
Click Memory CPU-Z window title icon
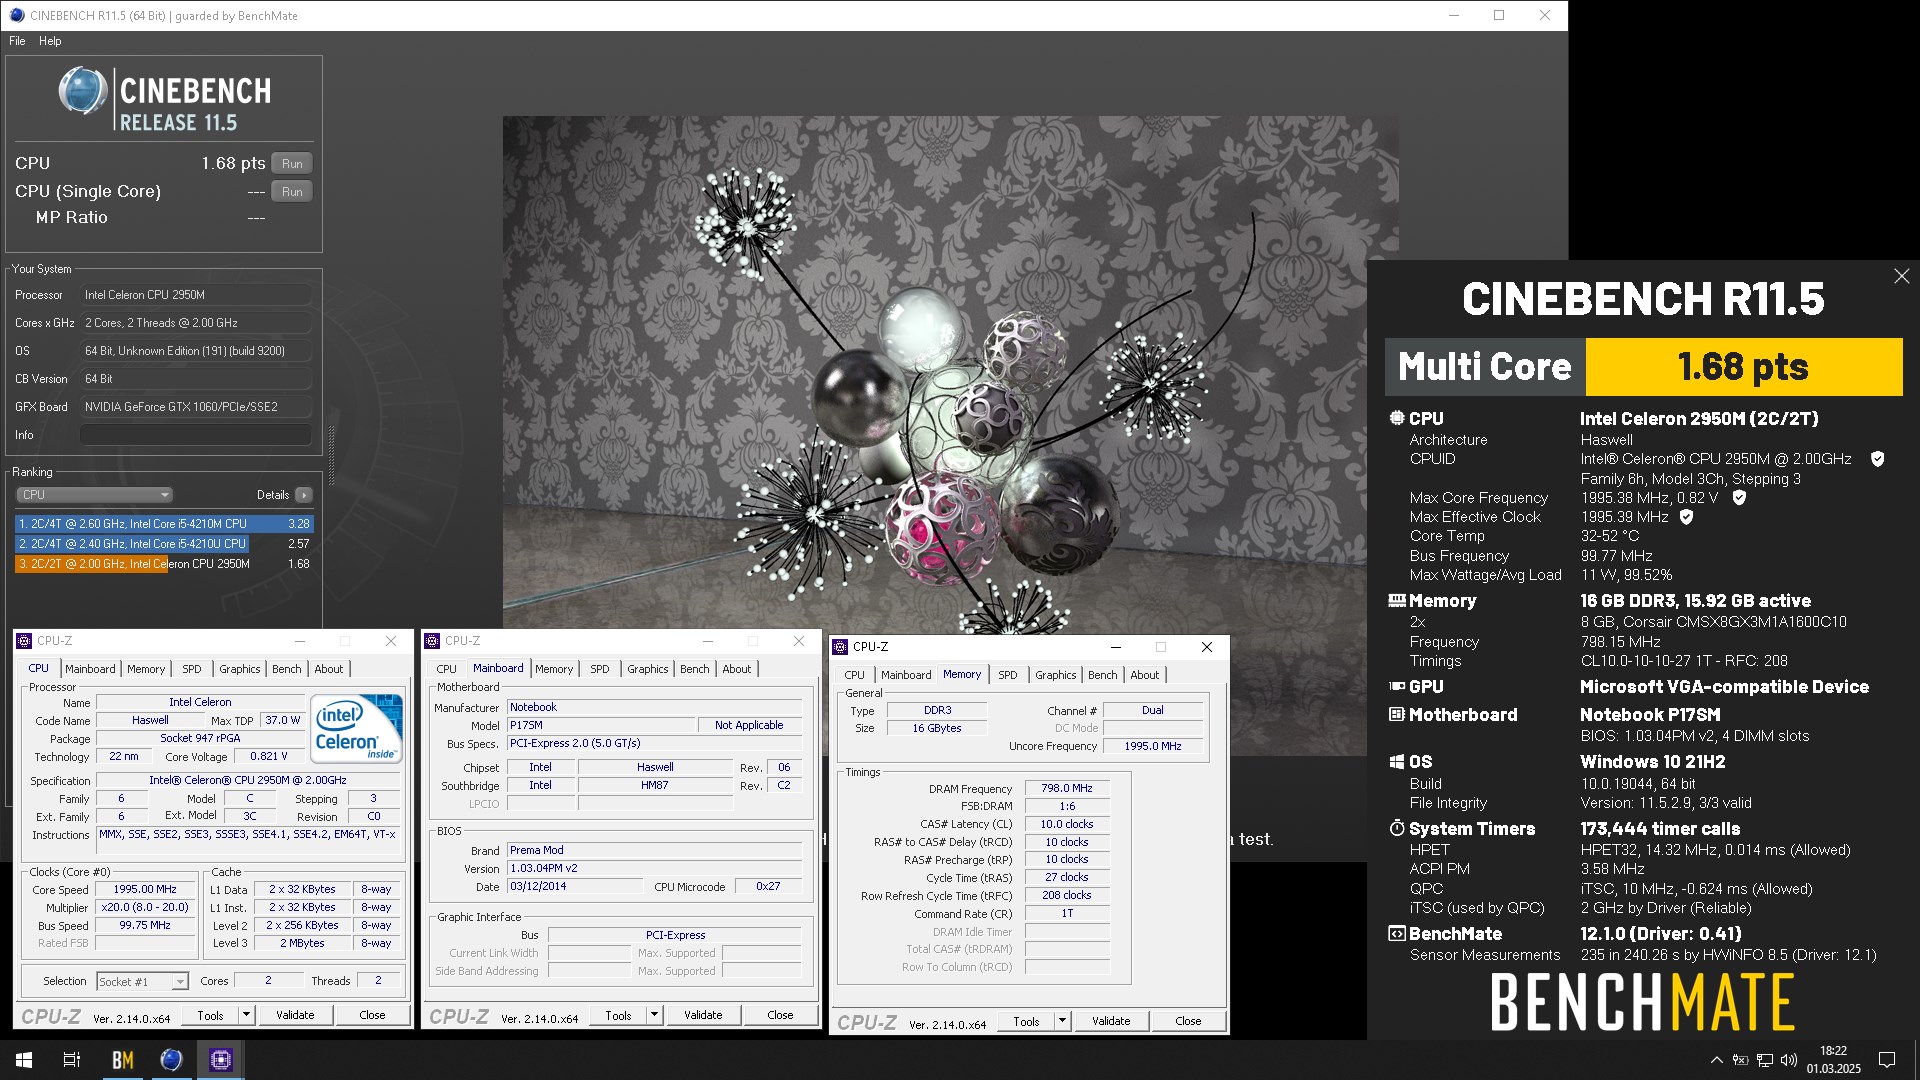point(841,647)
